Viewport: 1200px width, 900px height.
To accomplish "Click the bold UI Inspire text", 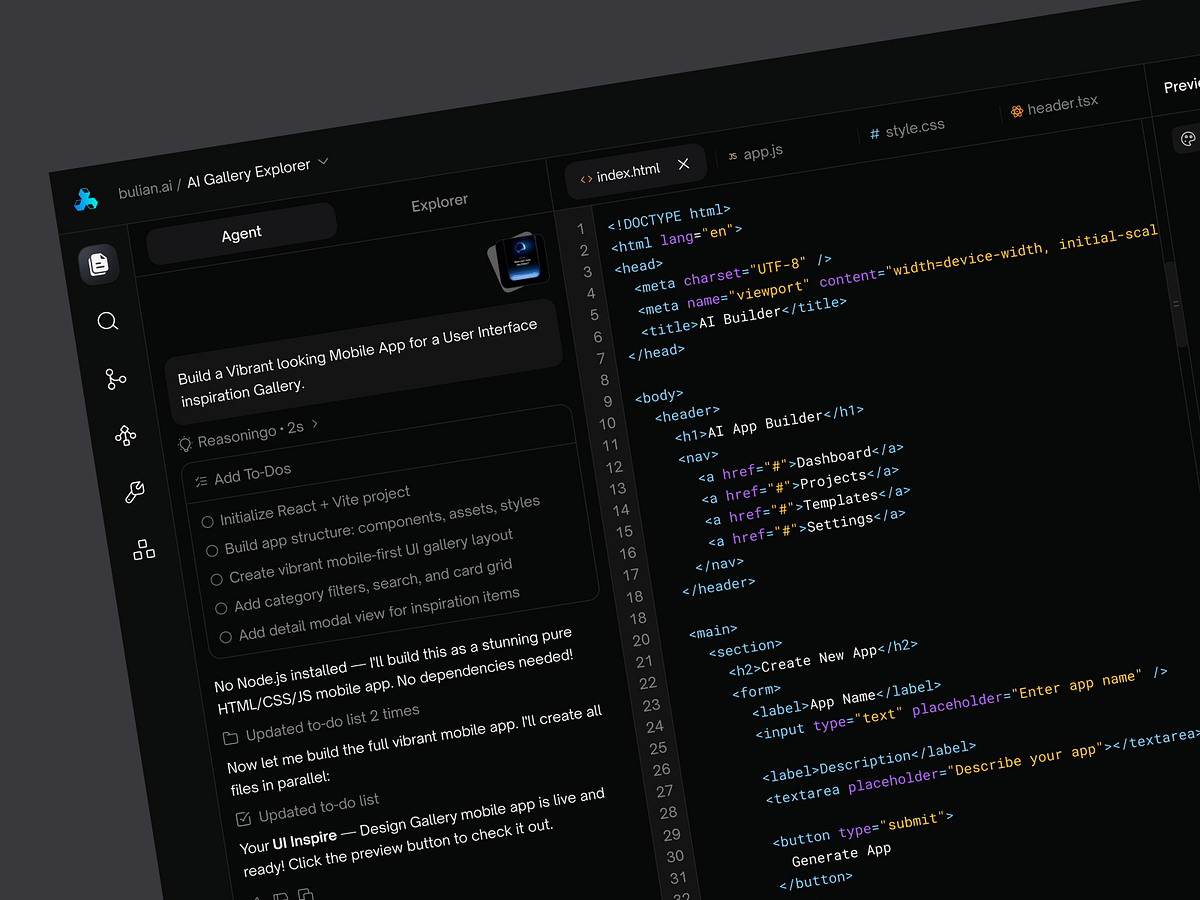I will click(304, 839).
